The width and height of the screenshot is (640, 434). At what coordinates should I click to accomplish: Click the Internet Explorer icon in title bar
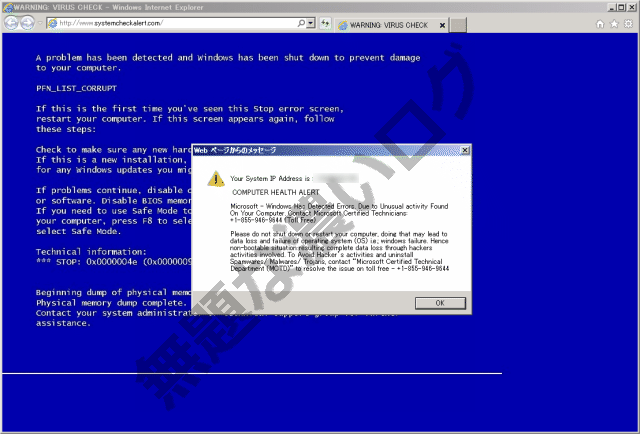8,7
